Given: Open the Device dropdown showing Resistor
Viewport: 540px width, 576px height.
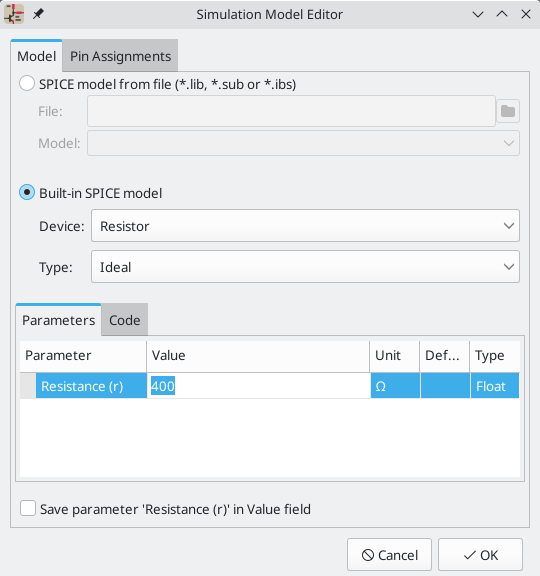Looking at the screenshot, I should (305, 226).
